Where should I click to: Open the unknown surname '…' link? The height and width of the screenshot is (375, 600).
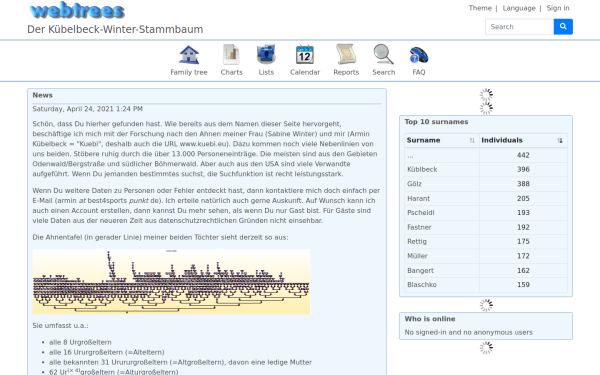point(410,155)
